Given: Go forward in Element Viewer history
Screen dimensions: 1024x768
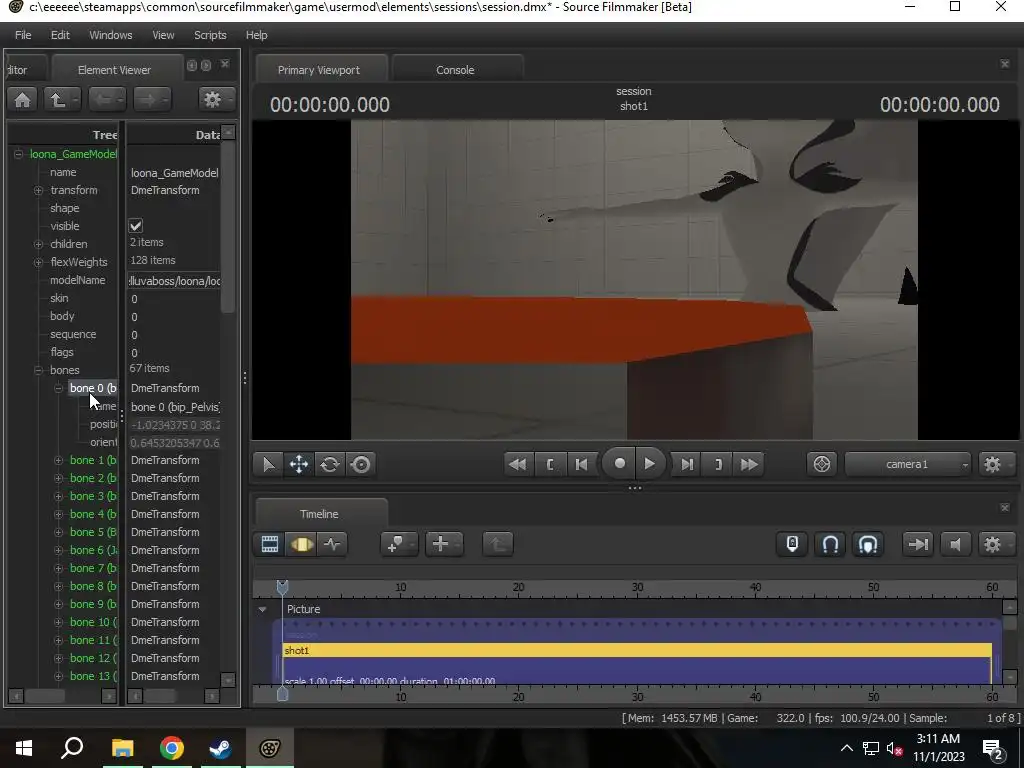Looking at the screenshot, I should [x=152, y=100].
